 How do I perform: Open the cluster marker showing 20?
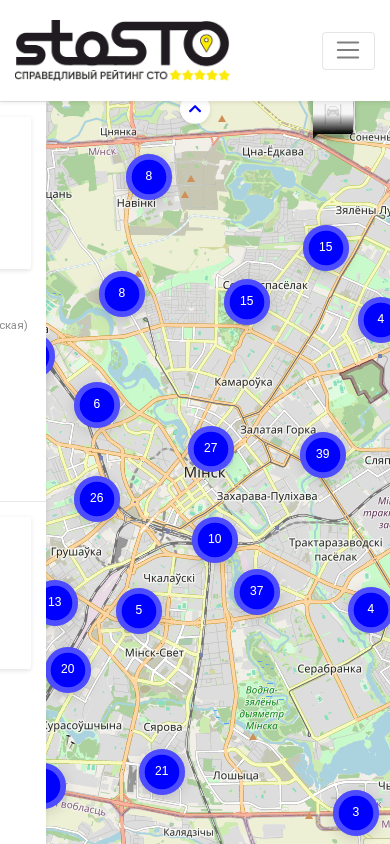click(68, 670)
